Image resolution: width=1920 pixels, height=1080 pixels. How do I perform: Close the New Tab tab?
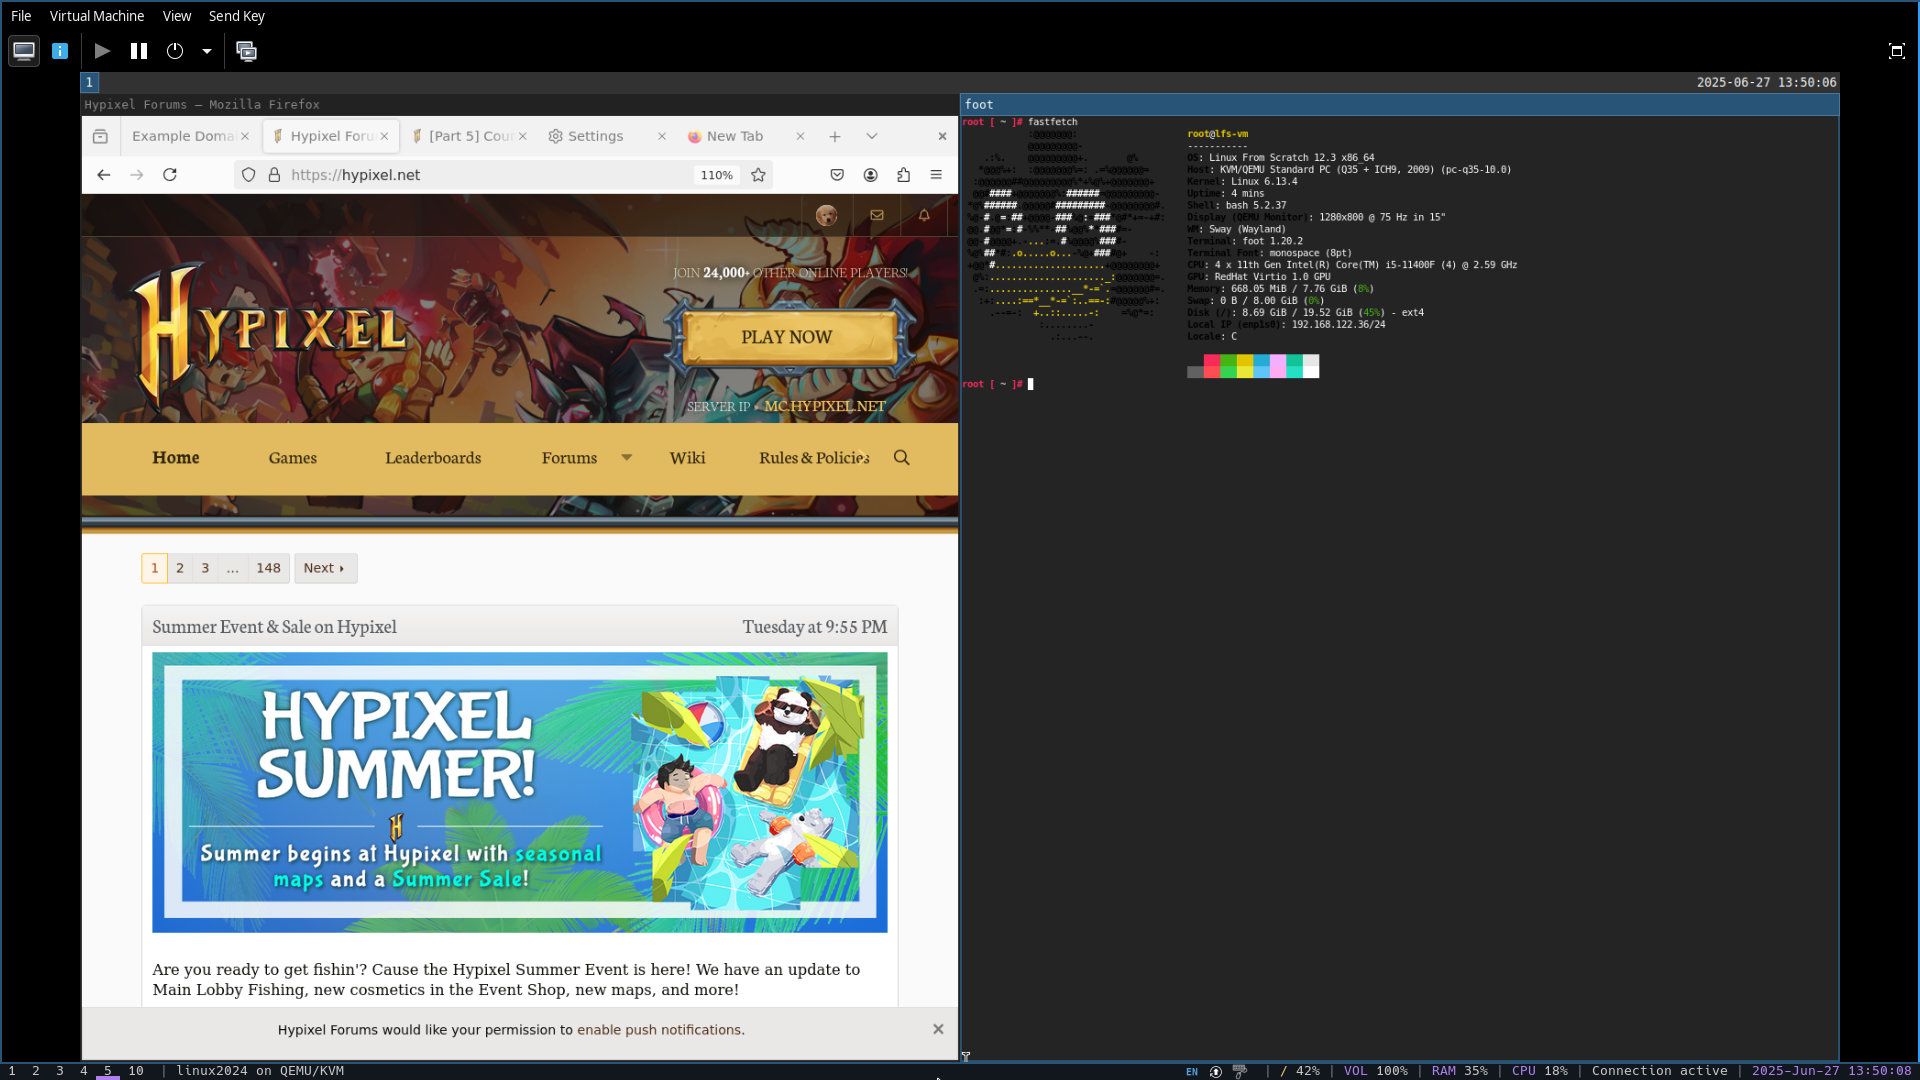click(800, 136)
